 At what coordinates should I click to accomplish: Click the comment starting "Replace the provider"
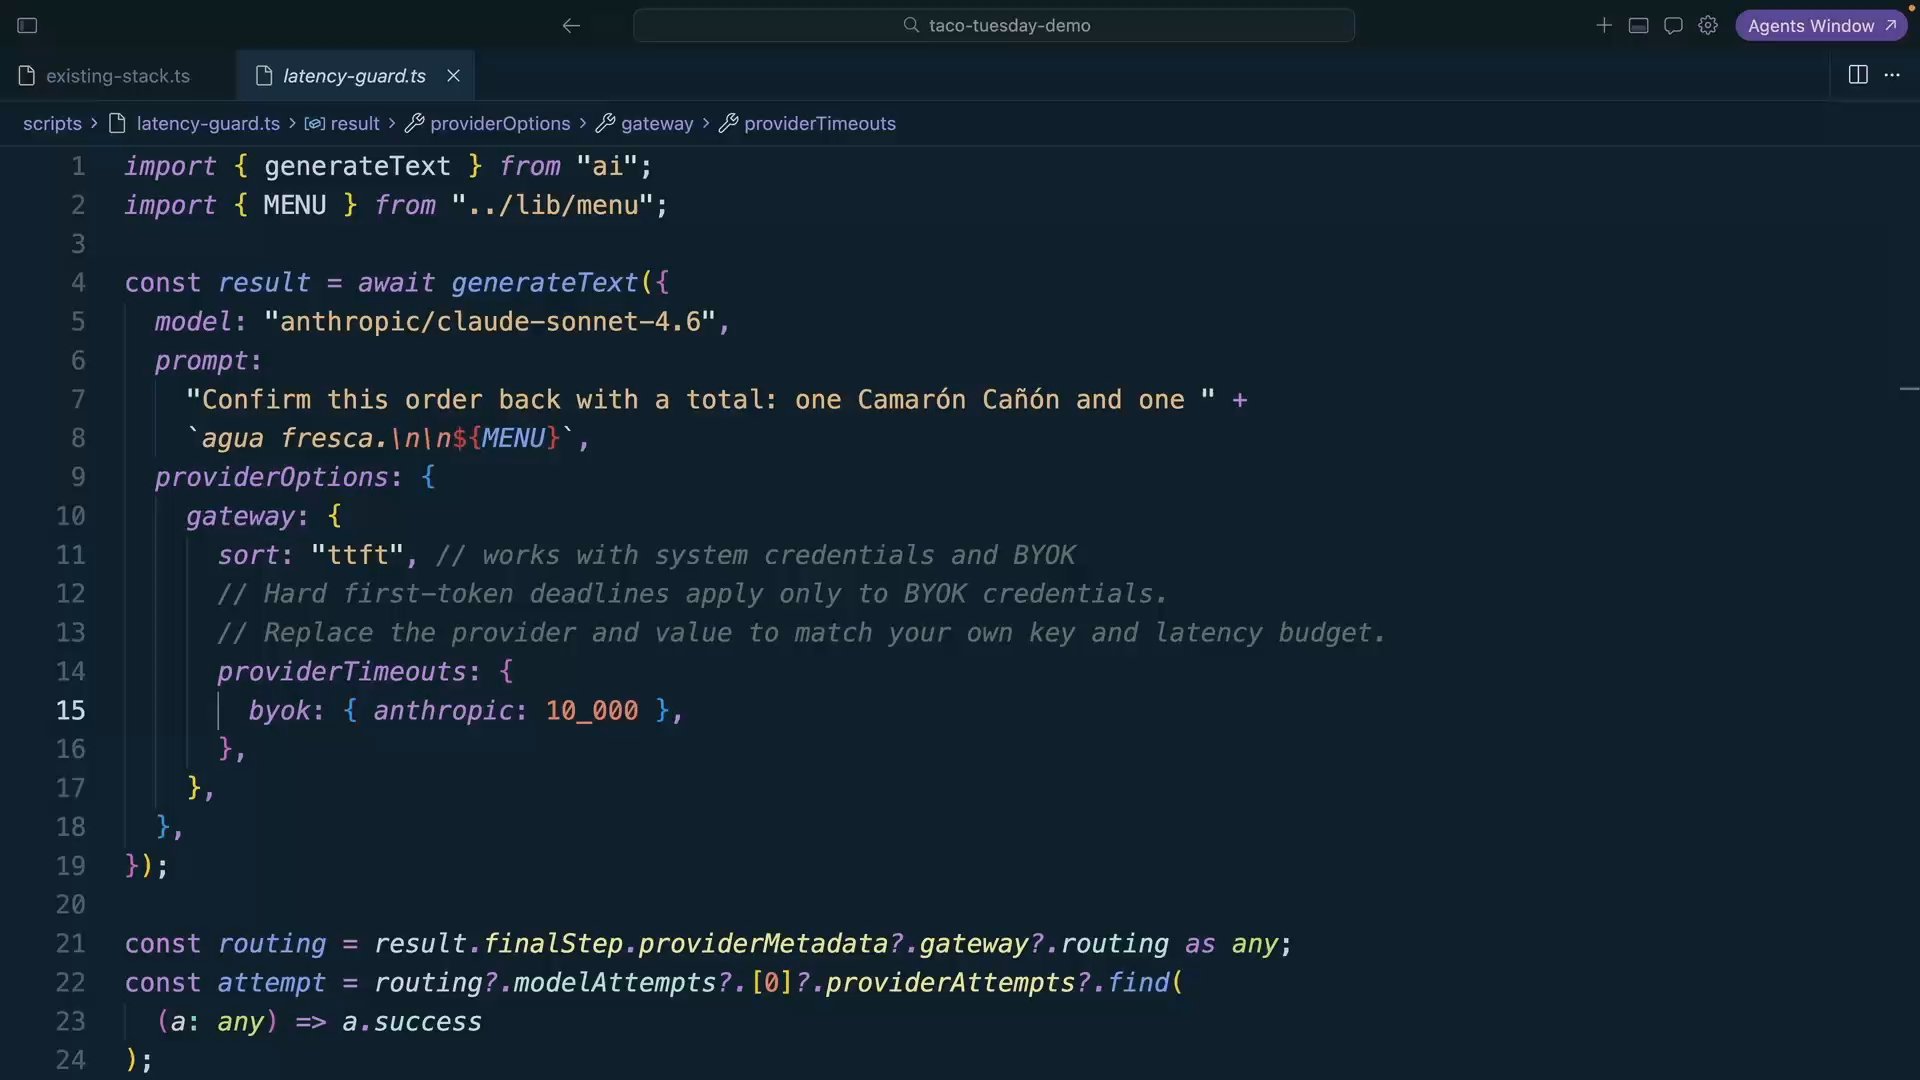[801, 633]
